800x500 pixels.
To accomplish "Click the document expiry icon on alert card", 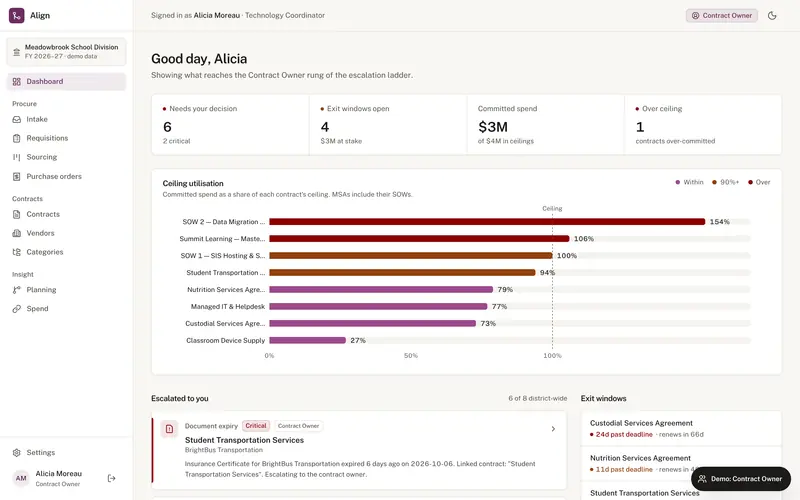I will click(x=169, y=429).
